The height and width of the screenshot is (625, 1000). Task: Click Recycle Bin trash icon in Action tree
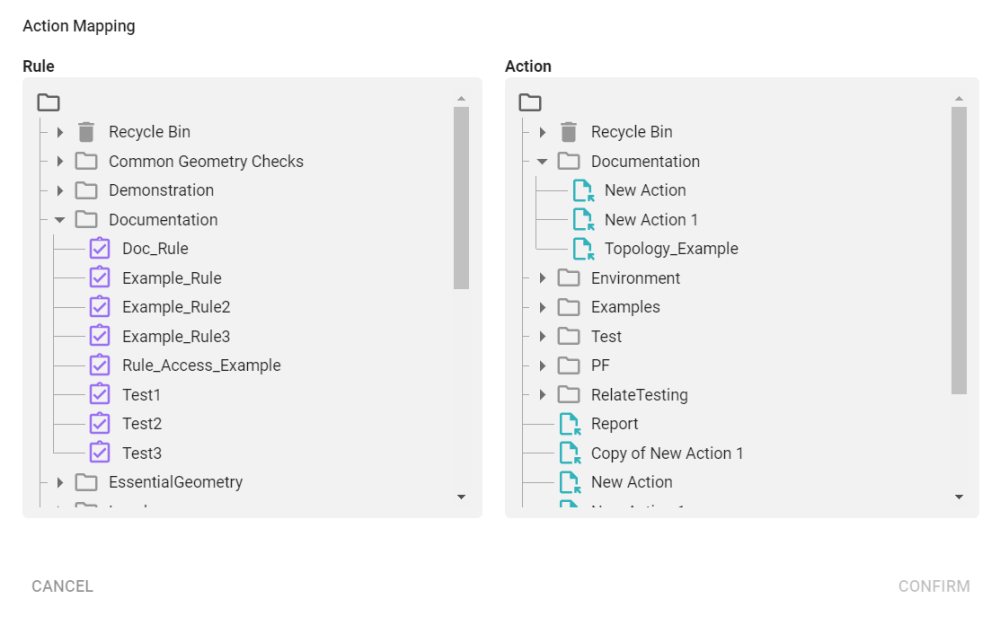pyautogui.click(x=569, y=132)
